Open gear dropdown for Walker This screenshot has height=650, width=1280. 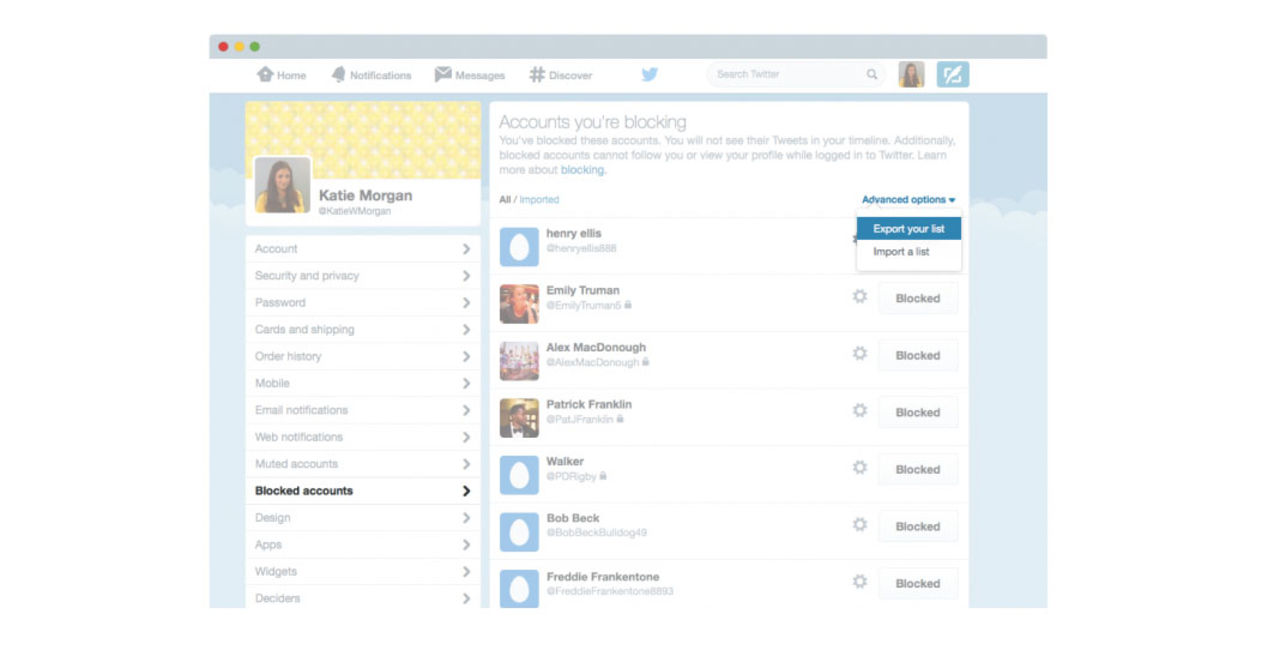(x=859, y=468)
